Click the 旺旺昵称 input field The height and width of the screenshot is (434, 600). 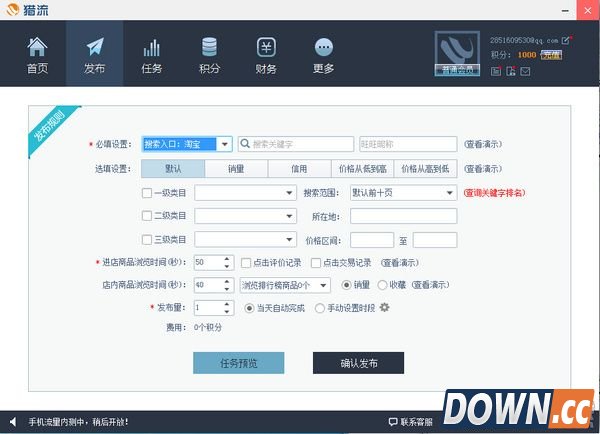pos(408,144)
